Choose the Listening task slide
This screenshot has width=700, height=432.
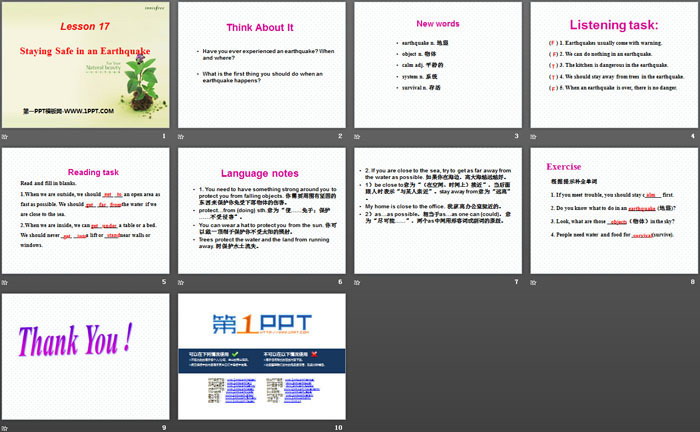(611, 64)
